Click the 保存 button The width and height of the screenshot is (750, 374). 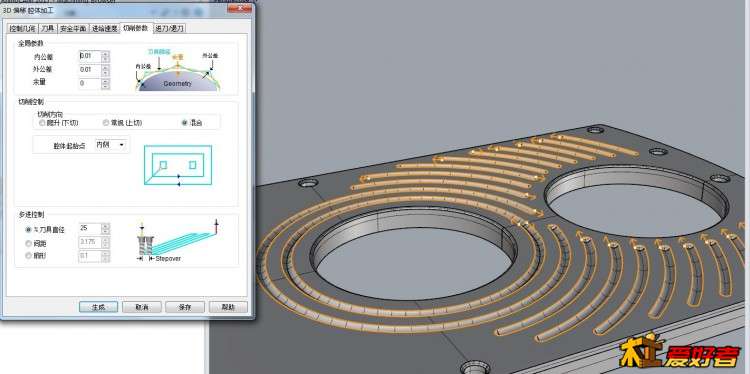185,307
